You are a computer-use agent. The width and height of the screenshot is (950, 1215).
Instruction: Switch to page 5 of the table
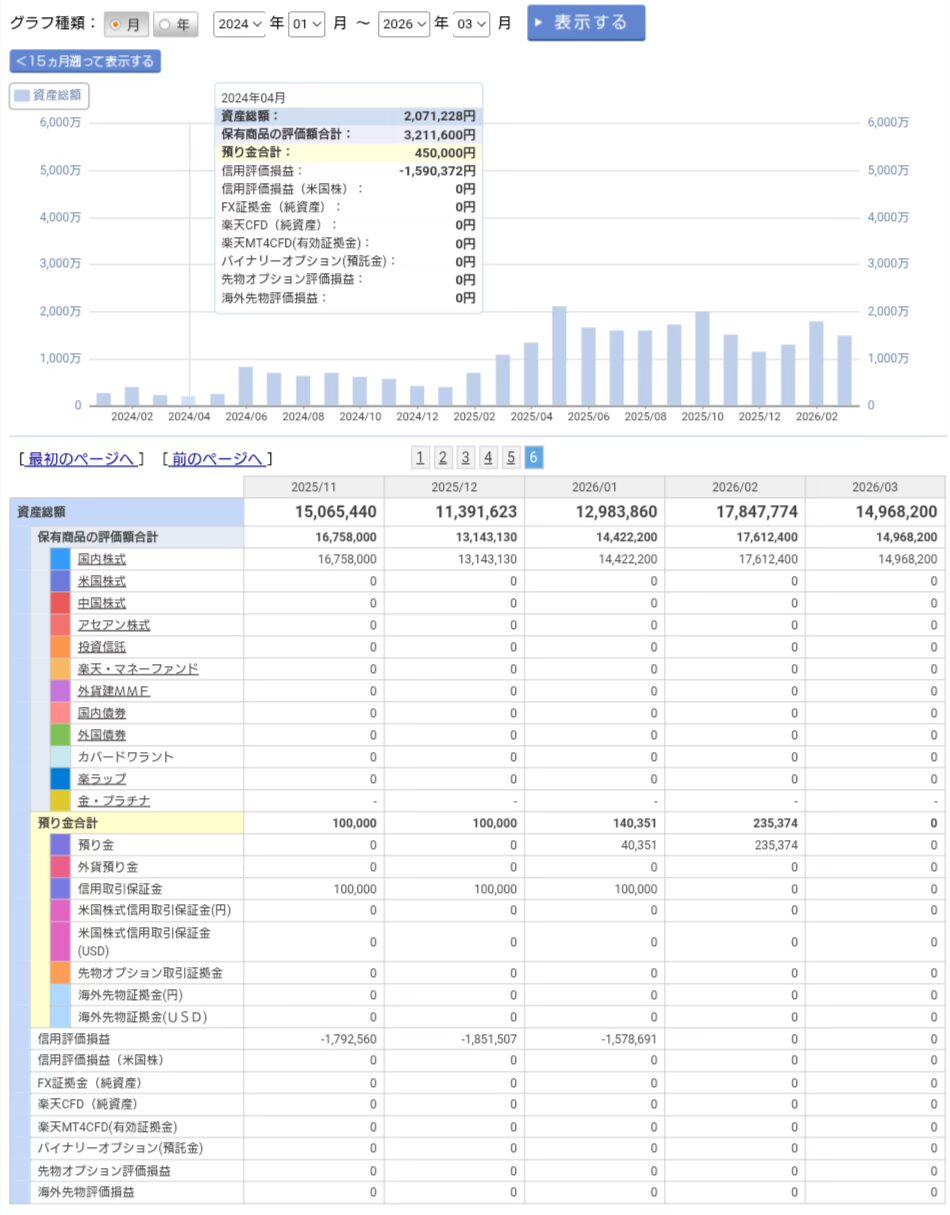tap(511, 458)
